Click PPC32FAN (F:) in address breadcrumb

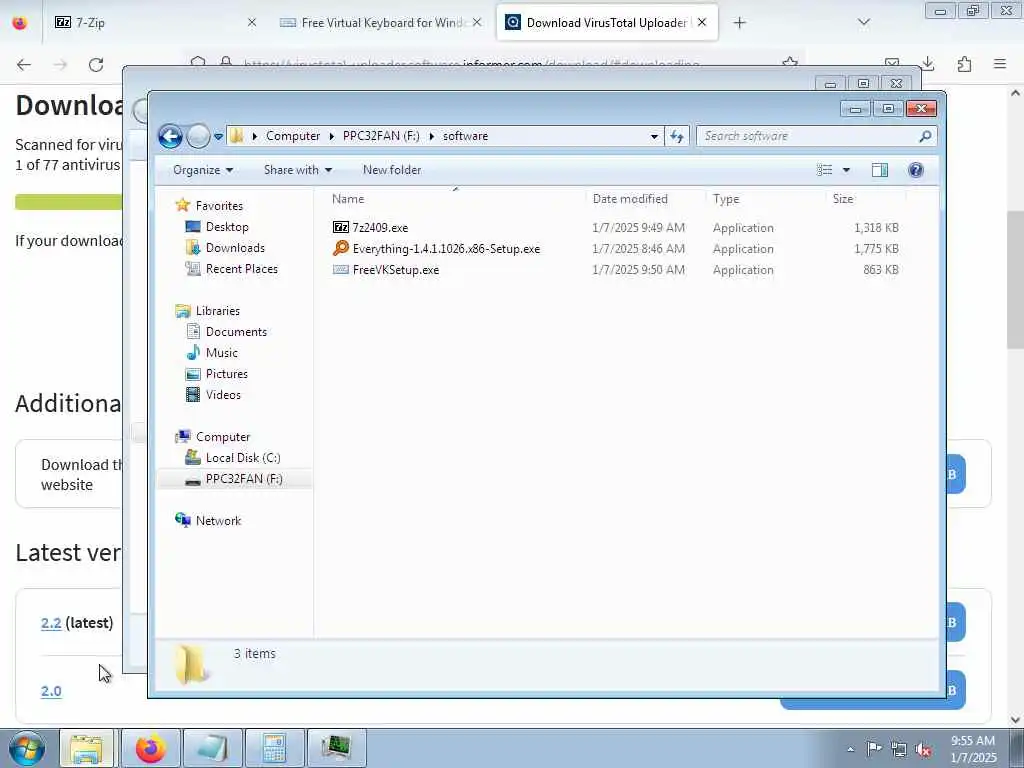pos(381,136)
